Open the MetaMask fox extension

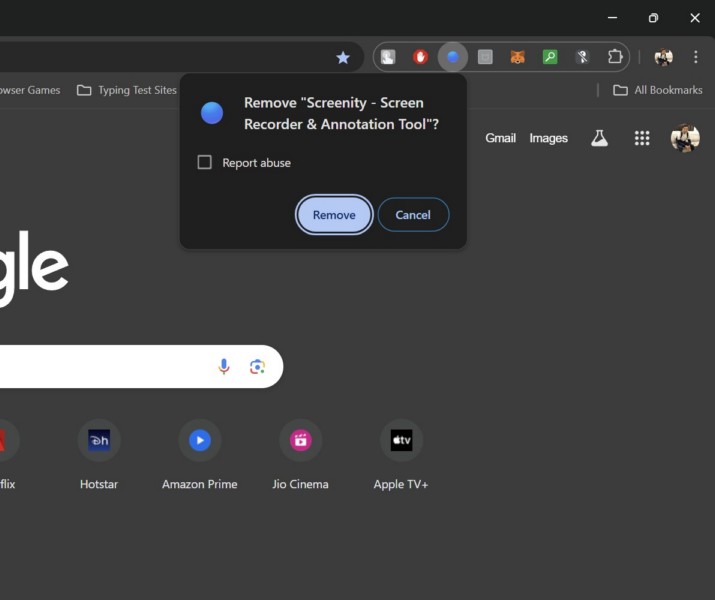click(x=517, y=57)
